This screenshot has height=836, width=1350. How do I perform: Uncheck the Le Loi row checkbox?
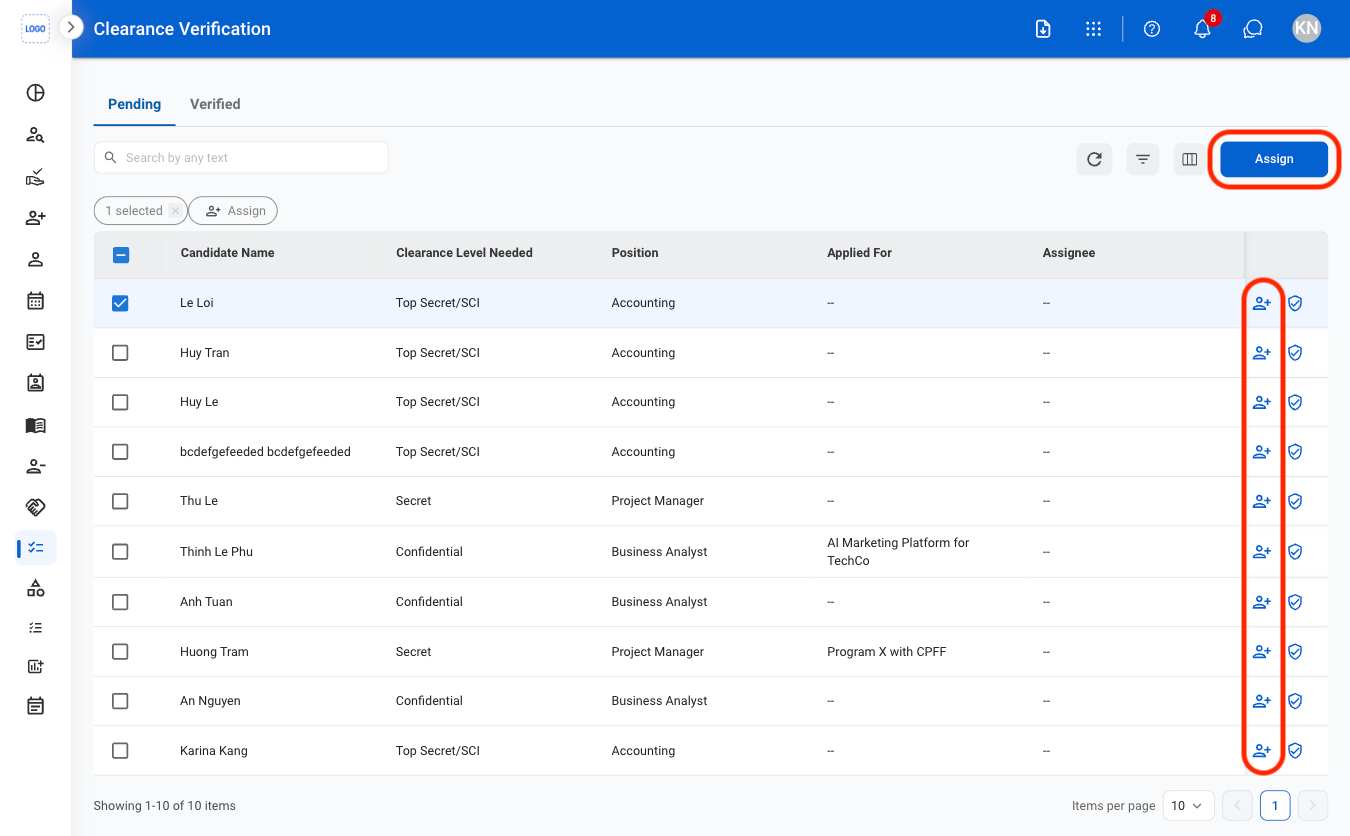(x=120, y=303)
